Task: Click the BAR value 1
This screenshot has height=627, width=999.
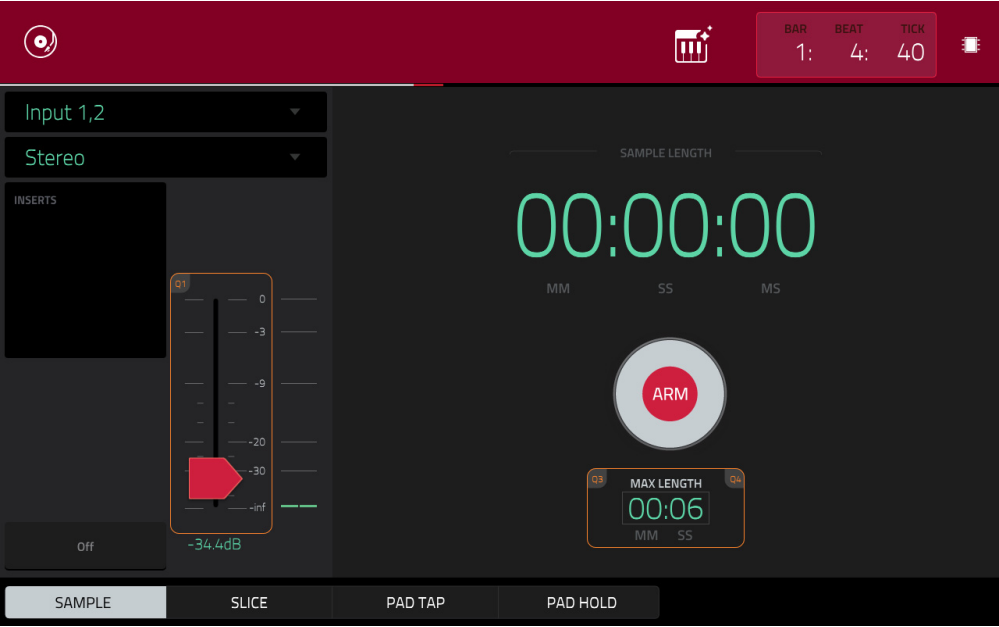Action: tap(803, 52)
